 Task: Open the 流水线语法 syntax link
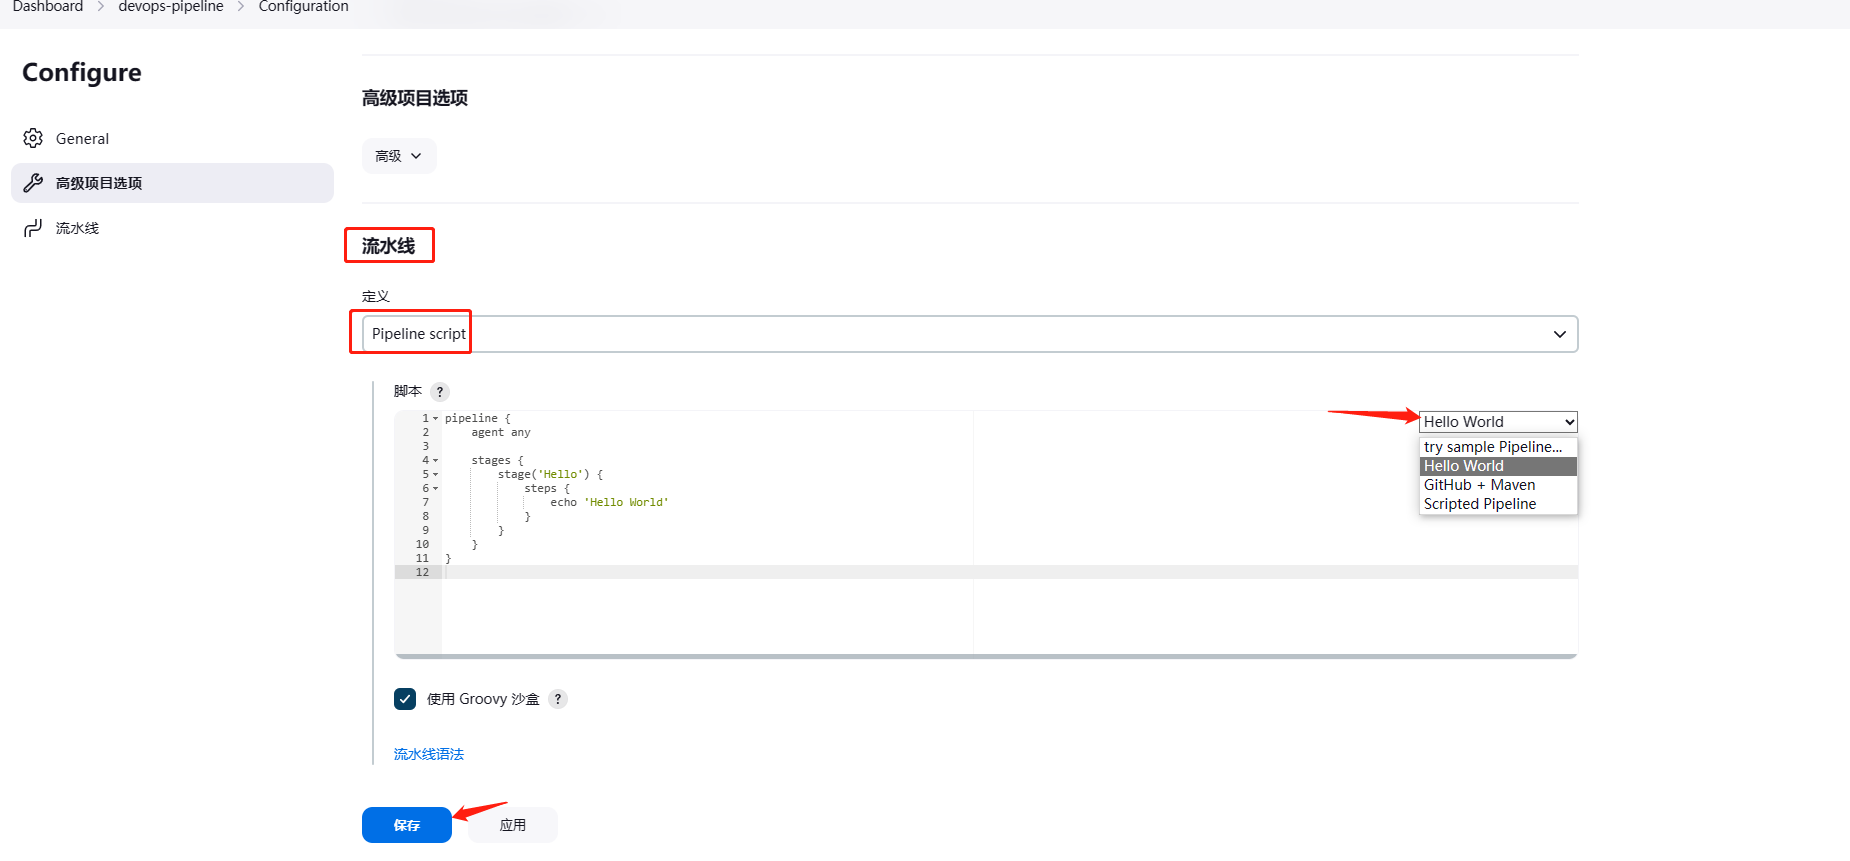coord(429,754)
